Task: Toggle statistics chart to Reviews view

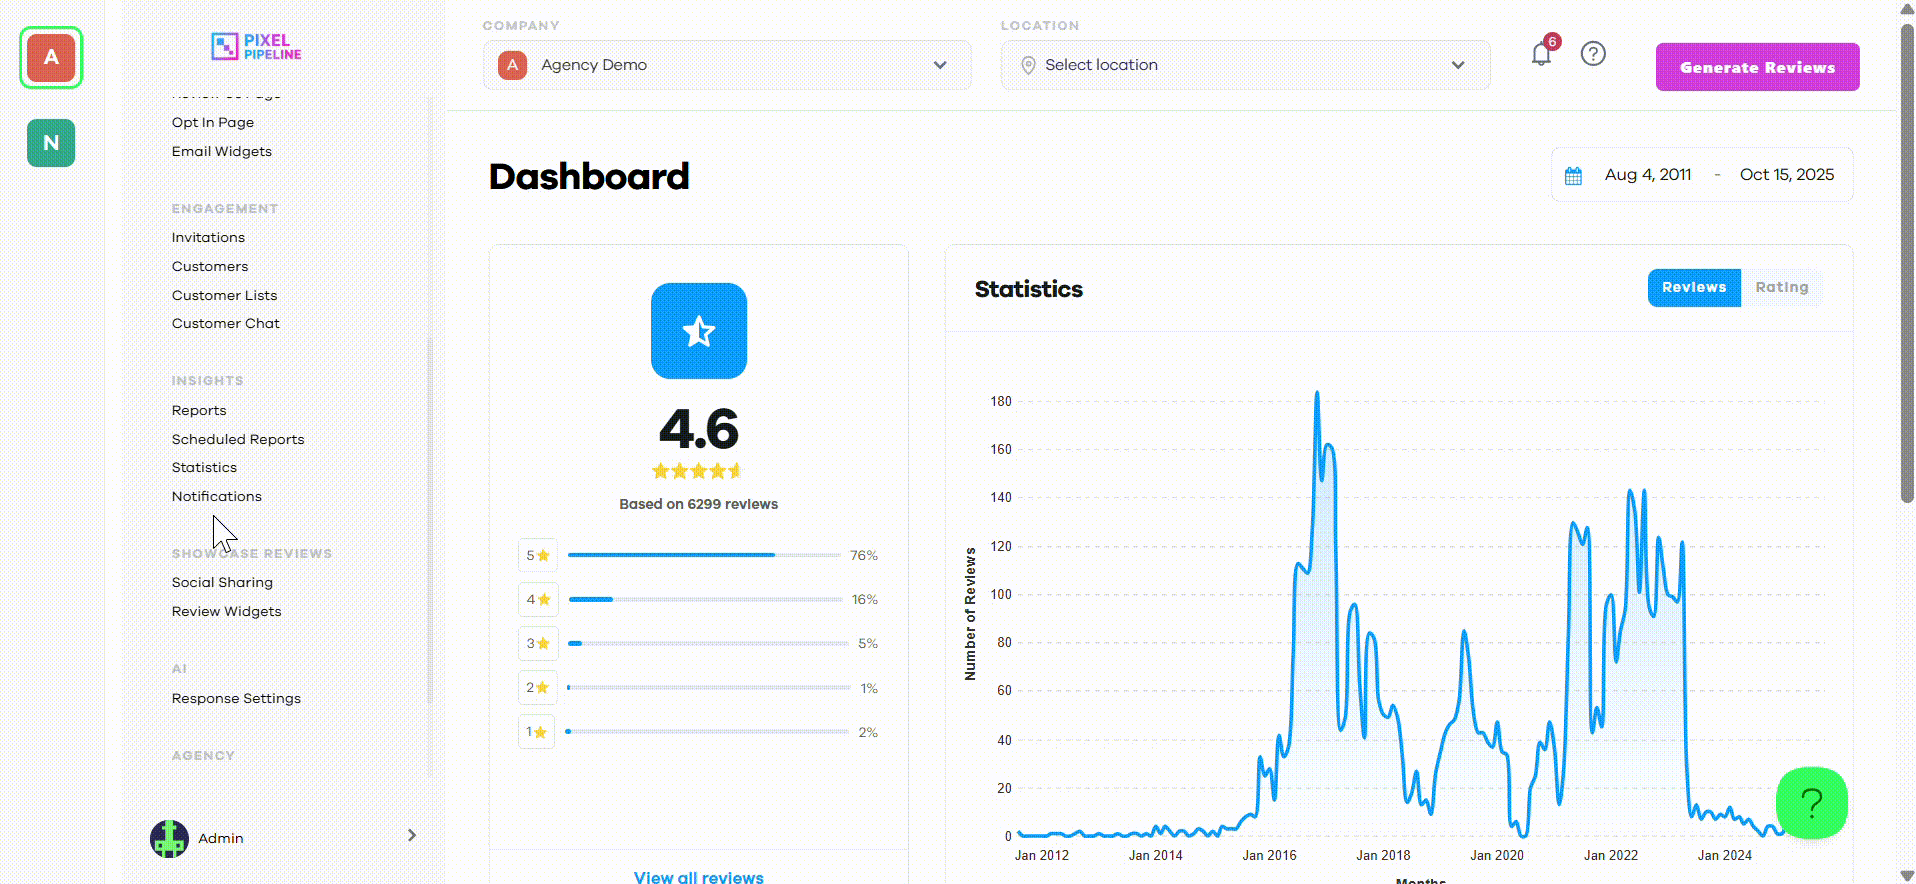Action: coord(1694,288)
